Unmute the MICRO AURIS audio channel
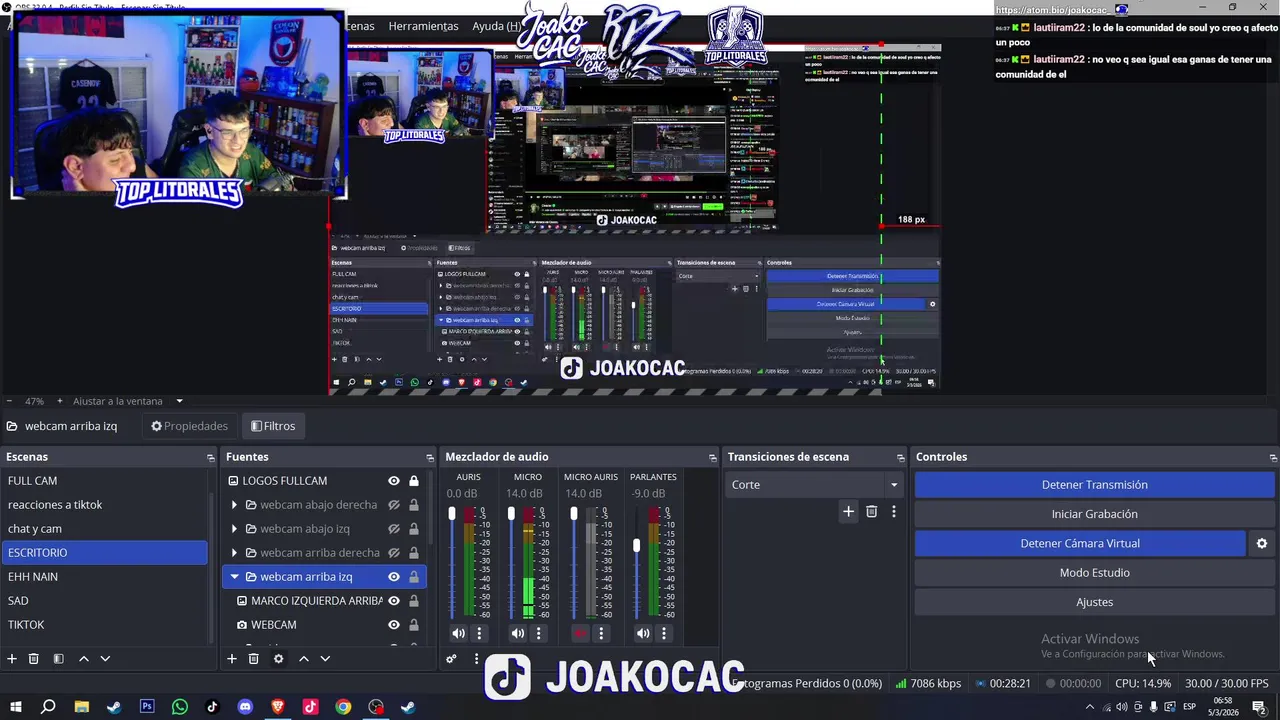The height and width of the screenshot is (720, 1280). tap(580, 633)
